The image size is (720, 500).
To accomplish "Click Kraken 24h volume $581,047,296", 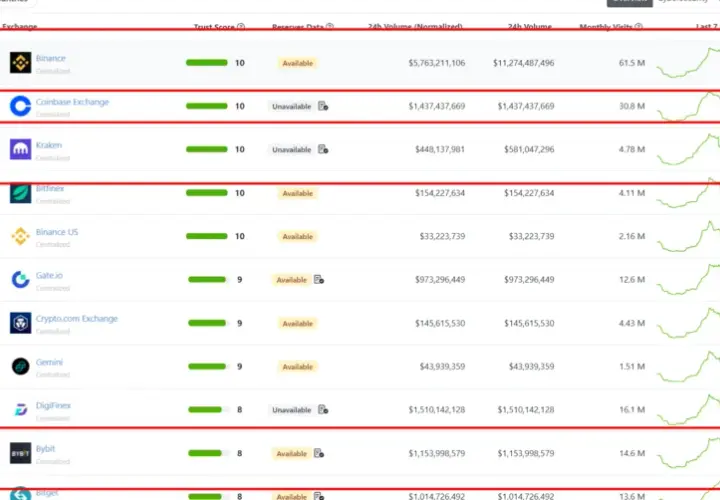I will coord(529,149).
